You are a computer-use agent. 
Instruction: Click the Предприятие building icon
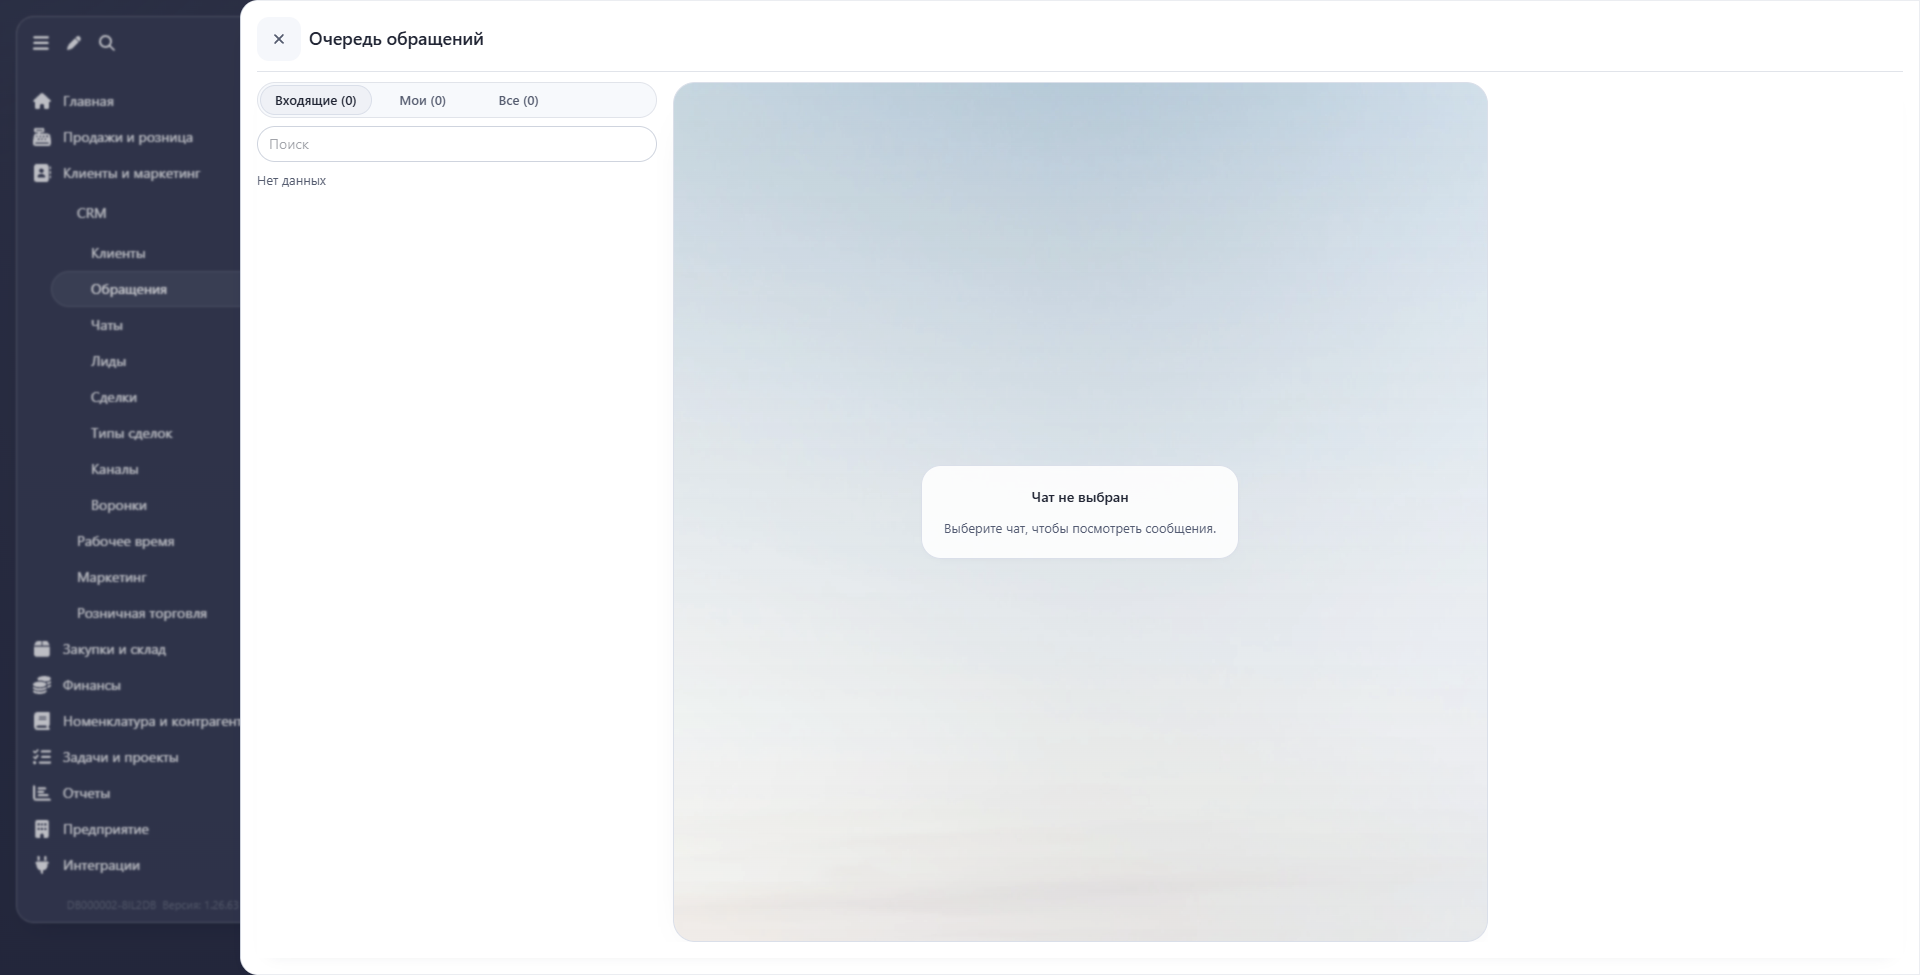[42, 829]
